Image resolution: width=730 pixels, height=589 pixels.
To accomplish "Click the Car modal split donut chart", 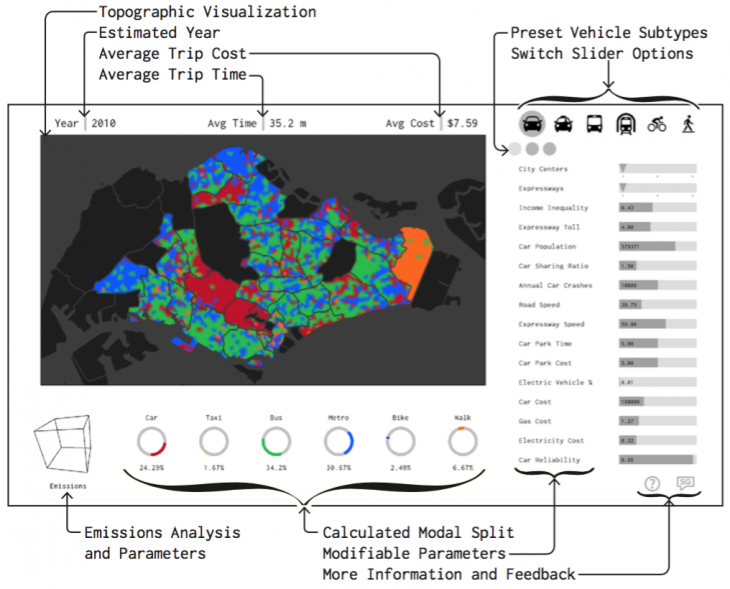I will [152, 441].
